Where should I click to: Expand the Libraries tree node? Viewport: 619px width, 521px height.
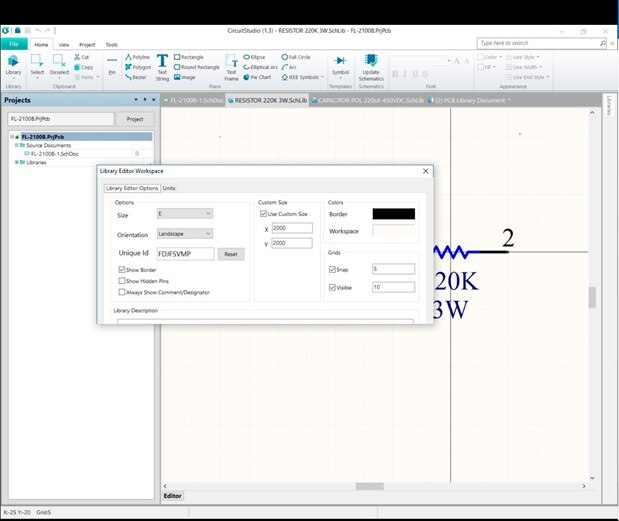click(x=16, y=162)
